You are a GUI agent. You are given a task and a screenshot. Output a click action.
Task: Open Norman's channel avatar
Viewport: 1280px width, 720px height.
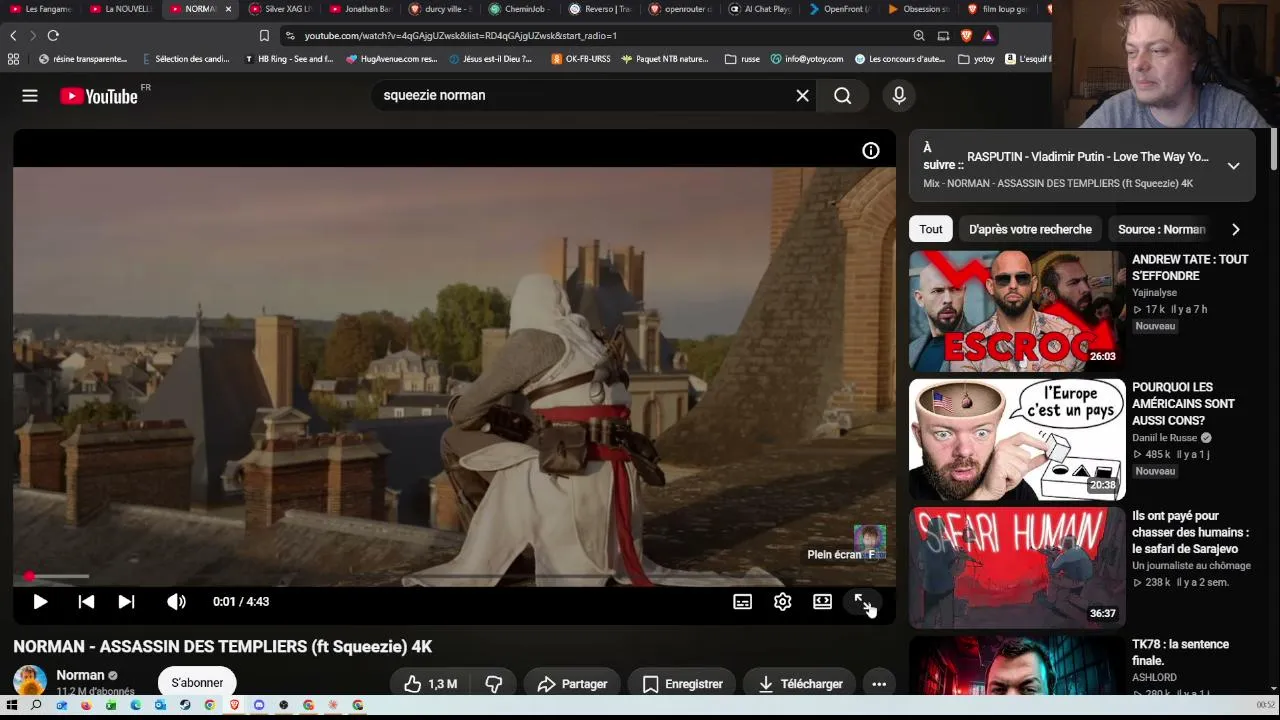tap(30, 681)
